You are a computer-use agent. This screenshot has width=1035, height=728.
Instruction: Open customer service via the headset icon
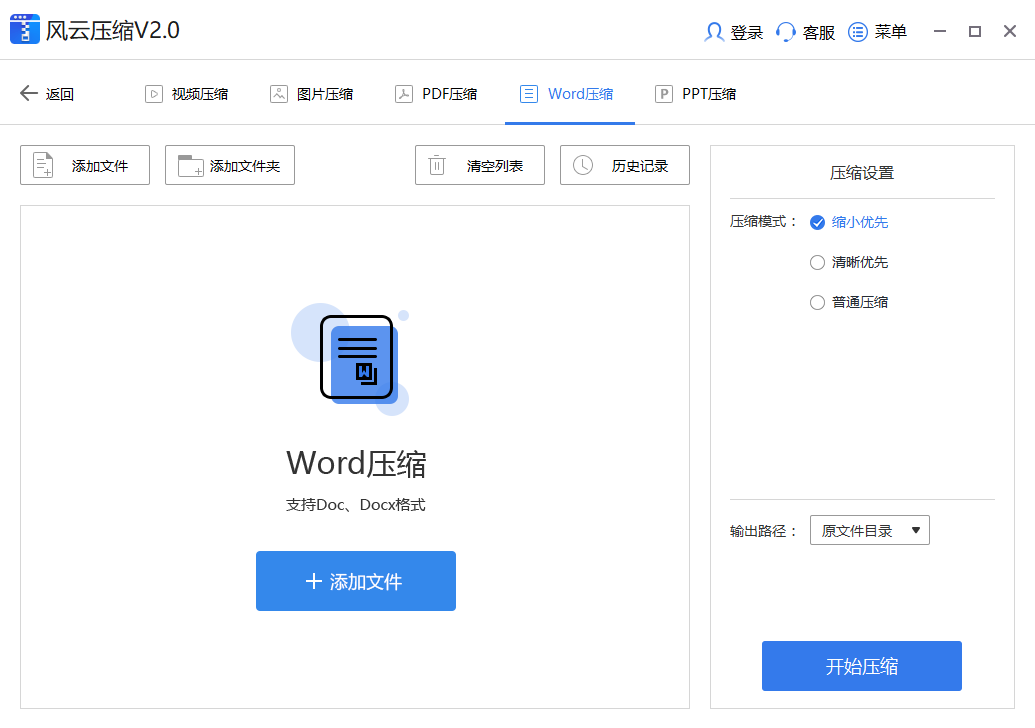(786, 31)
